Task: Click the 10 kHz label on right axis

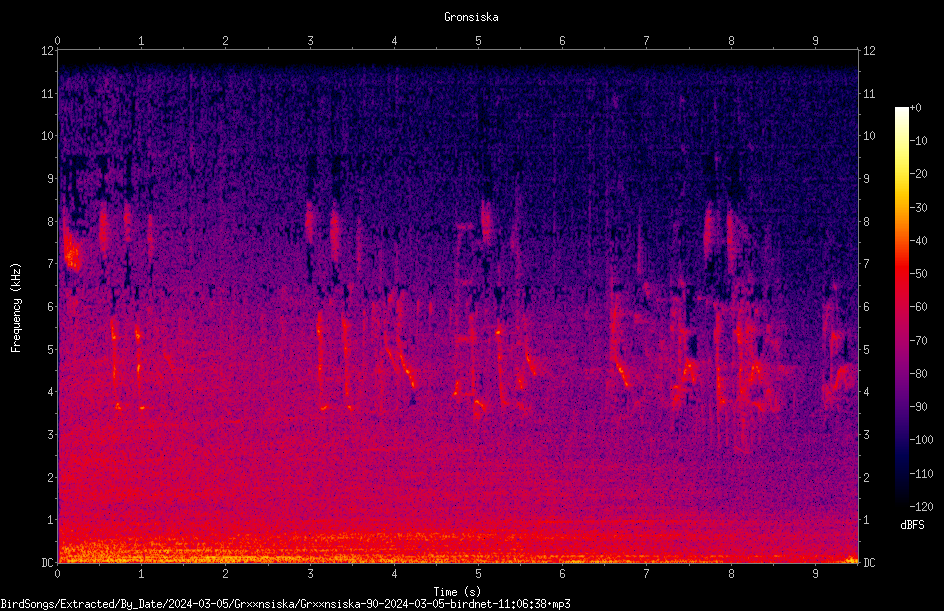Action: [869, 135]
